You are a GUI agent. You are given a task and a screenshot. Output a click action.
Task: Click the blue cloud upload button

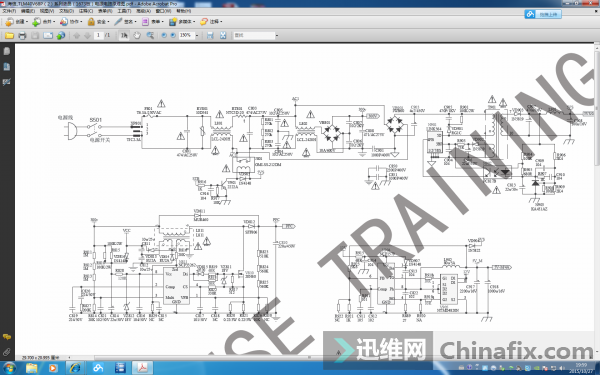[x=543, y=14]
